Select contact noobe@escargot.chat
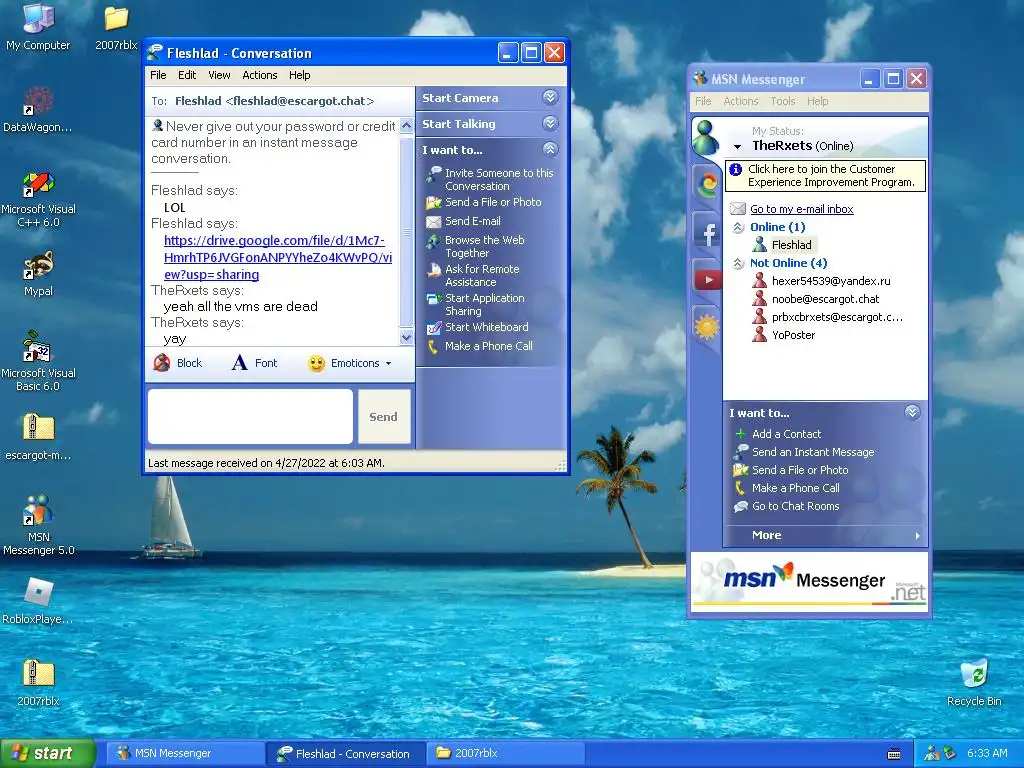The height and width of the screenshot is (768, 1024). 816,299
